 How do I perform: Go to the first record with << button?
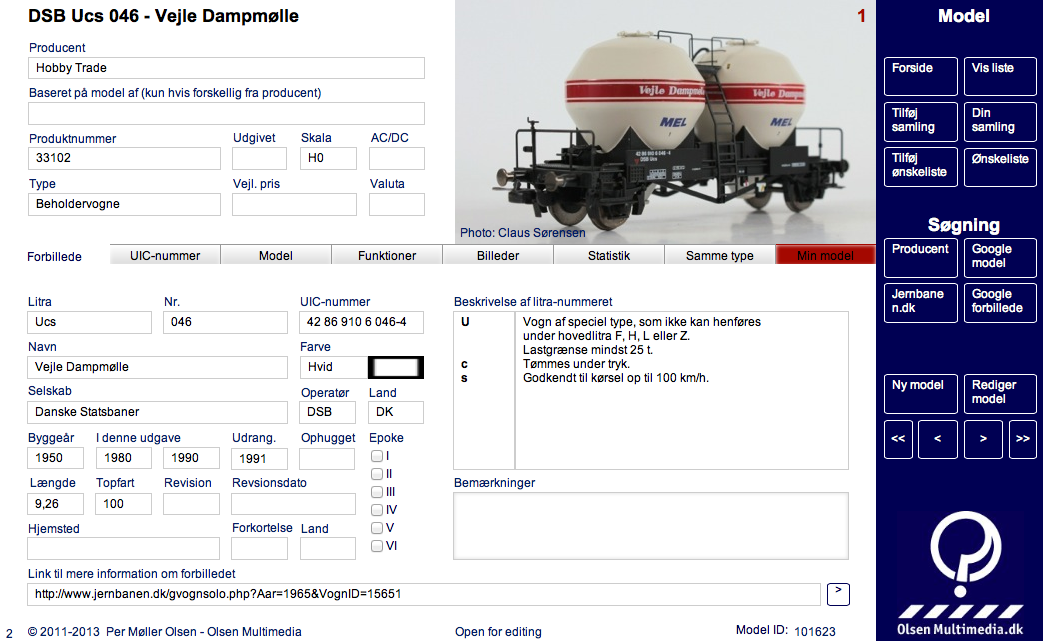tap(898, 439)
